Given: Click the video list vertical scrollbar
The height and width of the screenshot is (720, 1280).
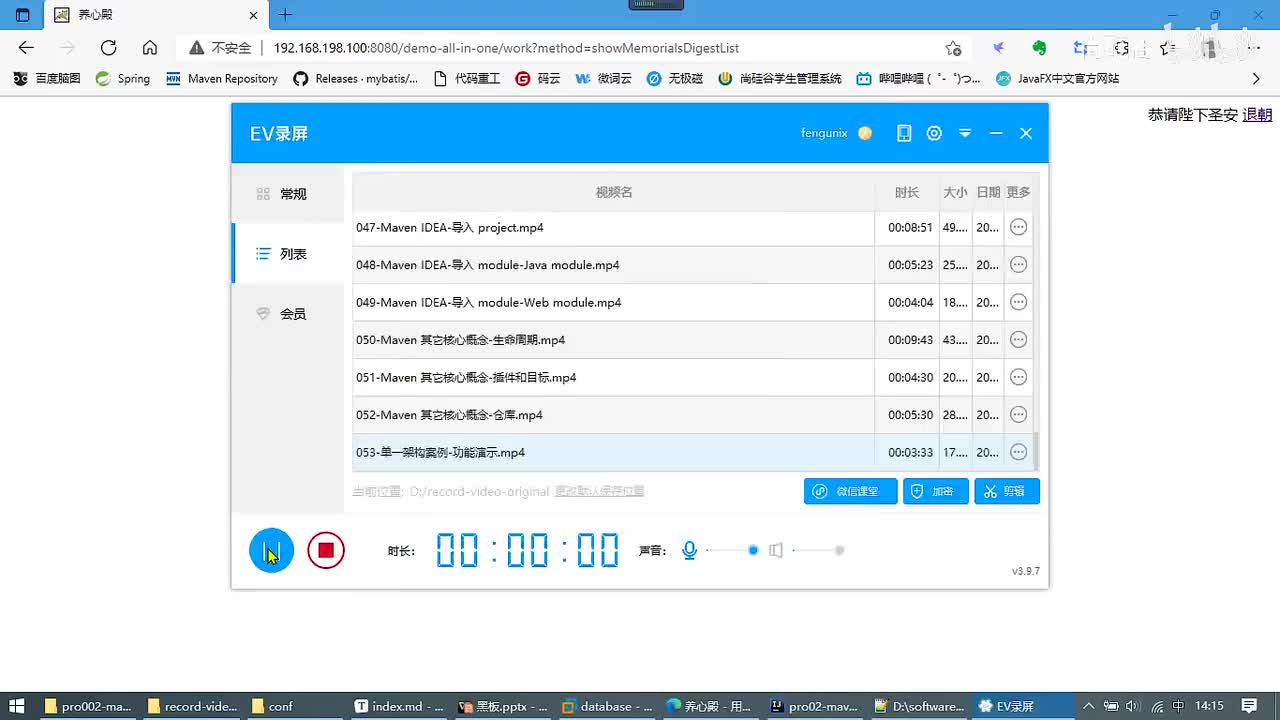Looking at the screenshot, I should [x=1036, y=450].
